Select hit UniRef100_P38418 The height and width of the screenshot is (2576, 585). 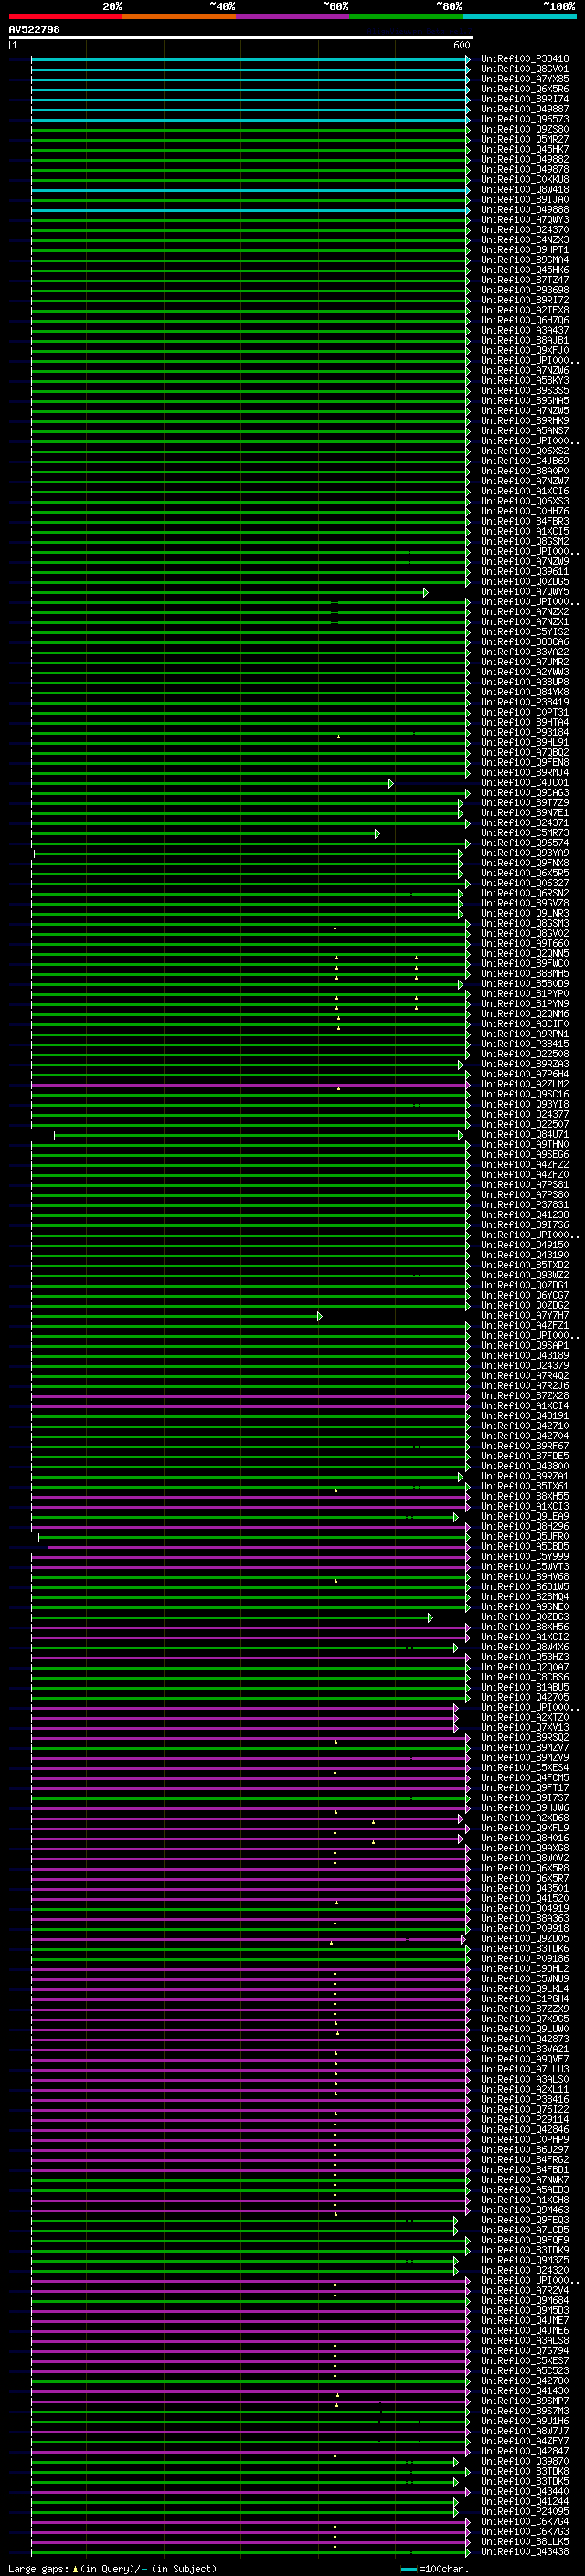tap(524, 59)
